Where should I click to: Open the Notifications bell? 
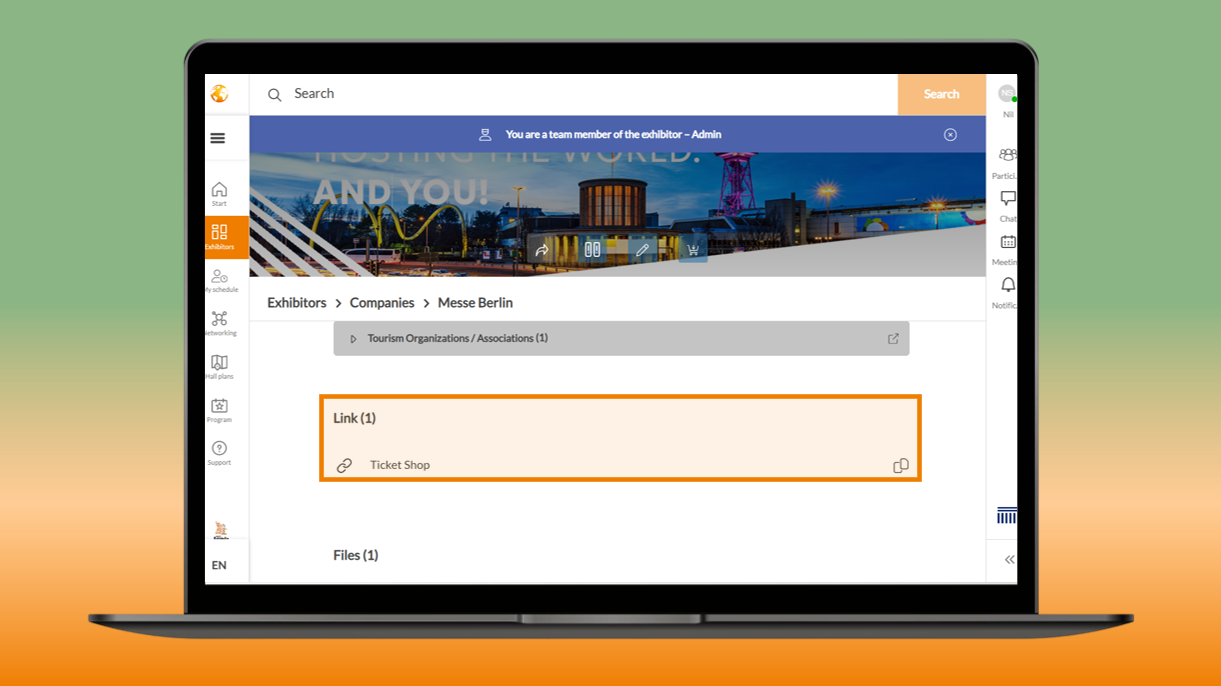pos(1007,292)
